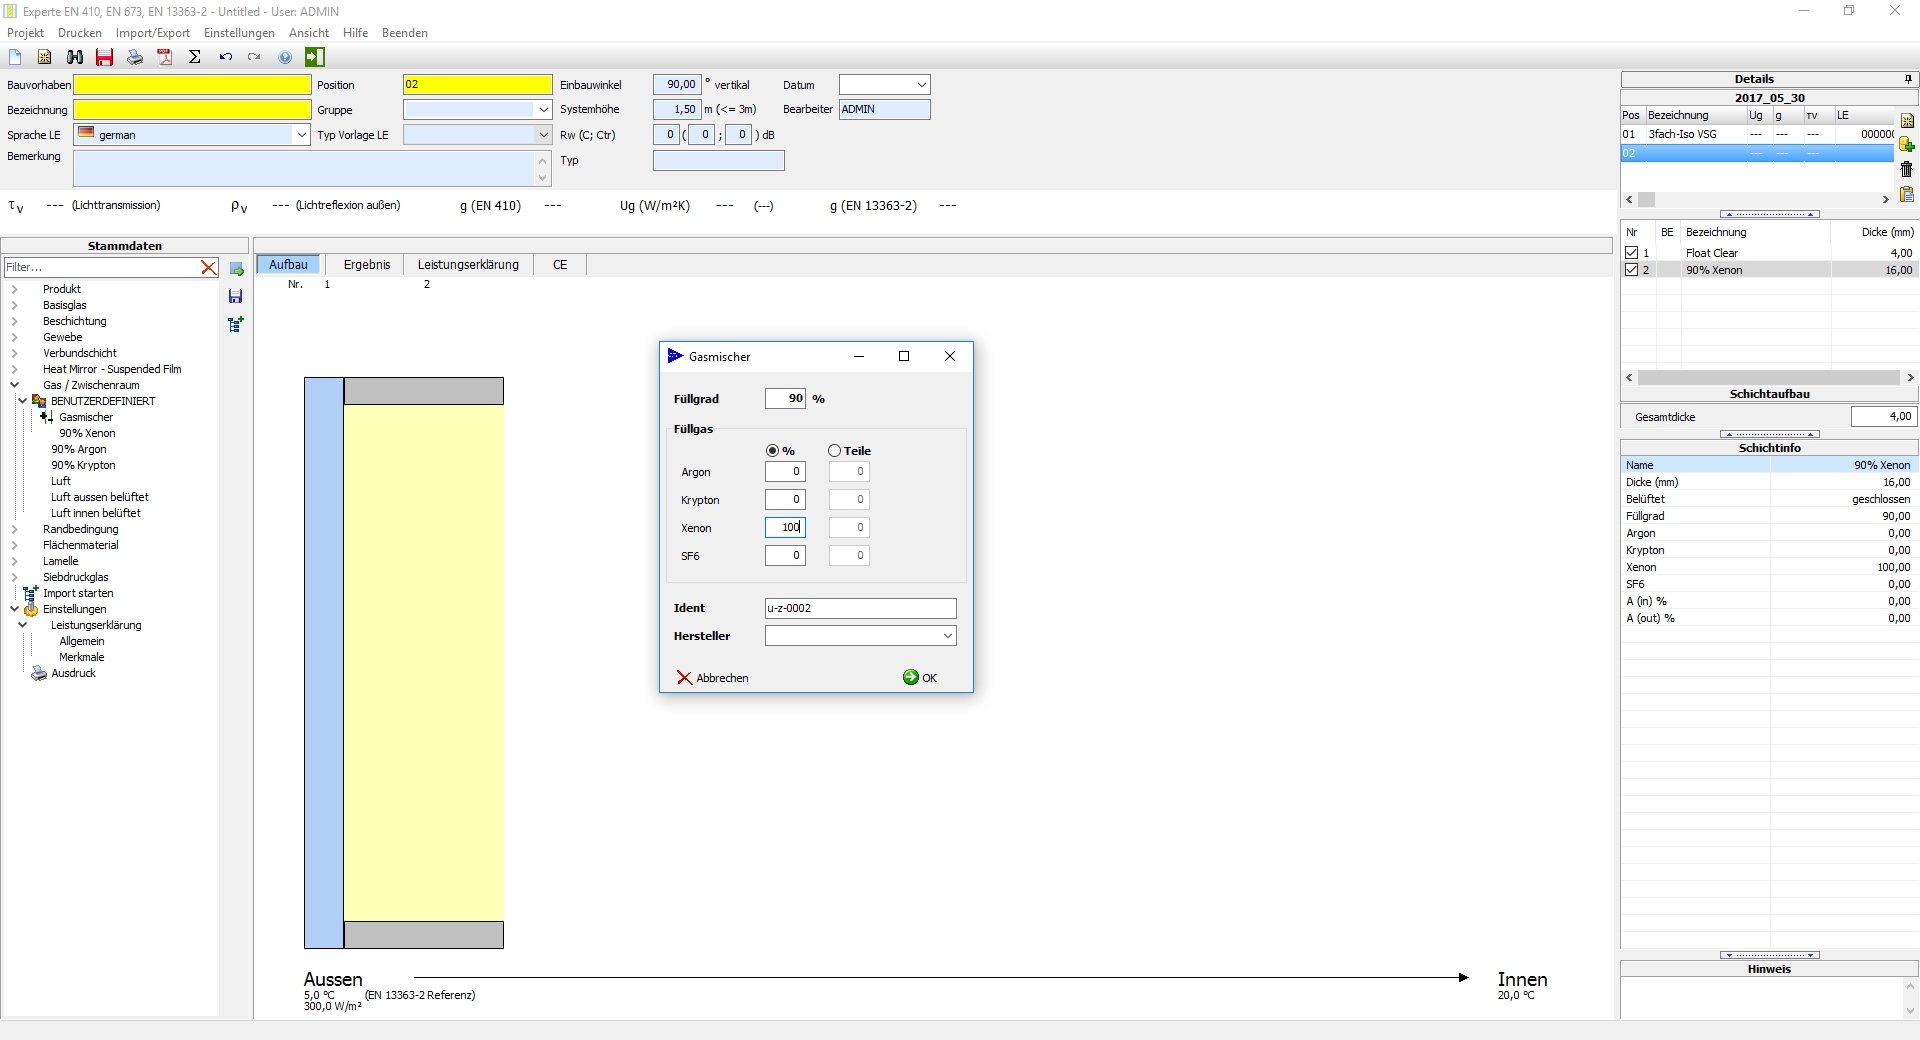Toggle the checkbox for layer 1 Float Clear
The height and width of the screenshot is (1040, 1920).
[1631, 253]
